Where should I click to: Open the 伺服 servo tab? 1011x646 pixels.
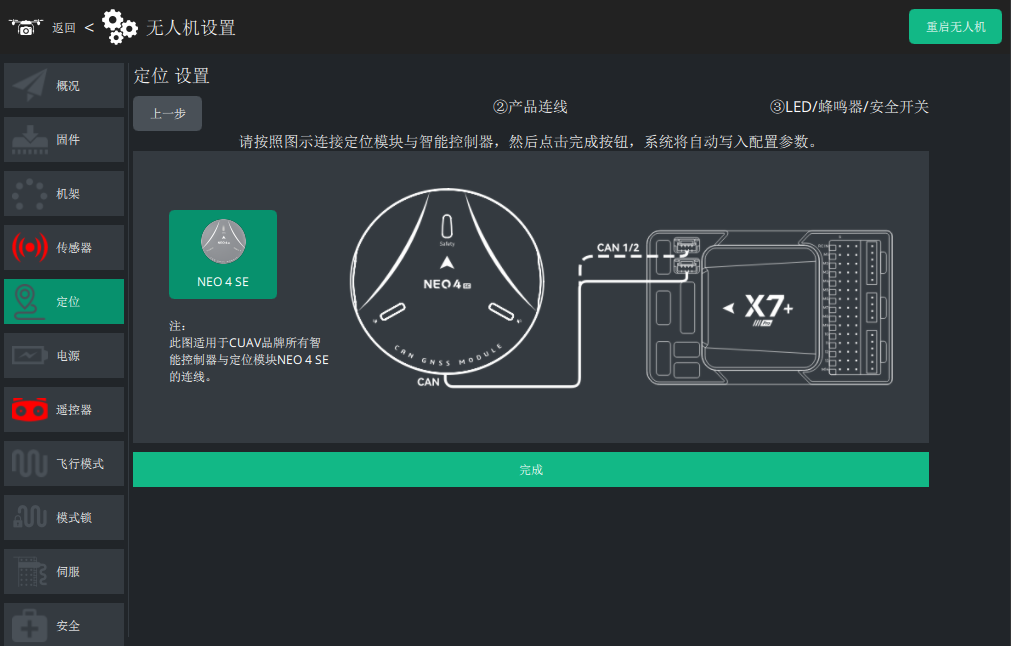tap(64, 572)
